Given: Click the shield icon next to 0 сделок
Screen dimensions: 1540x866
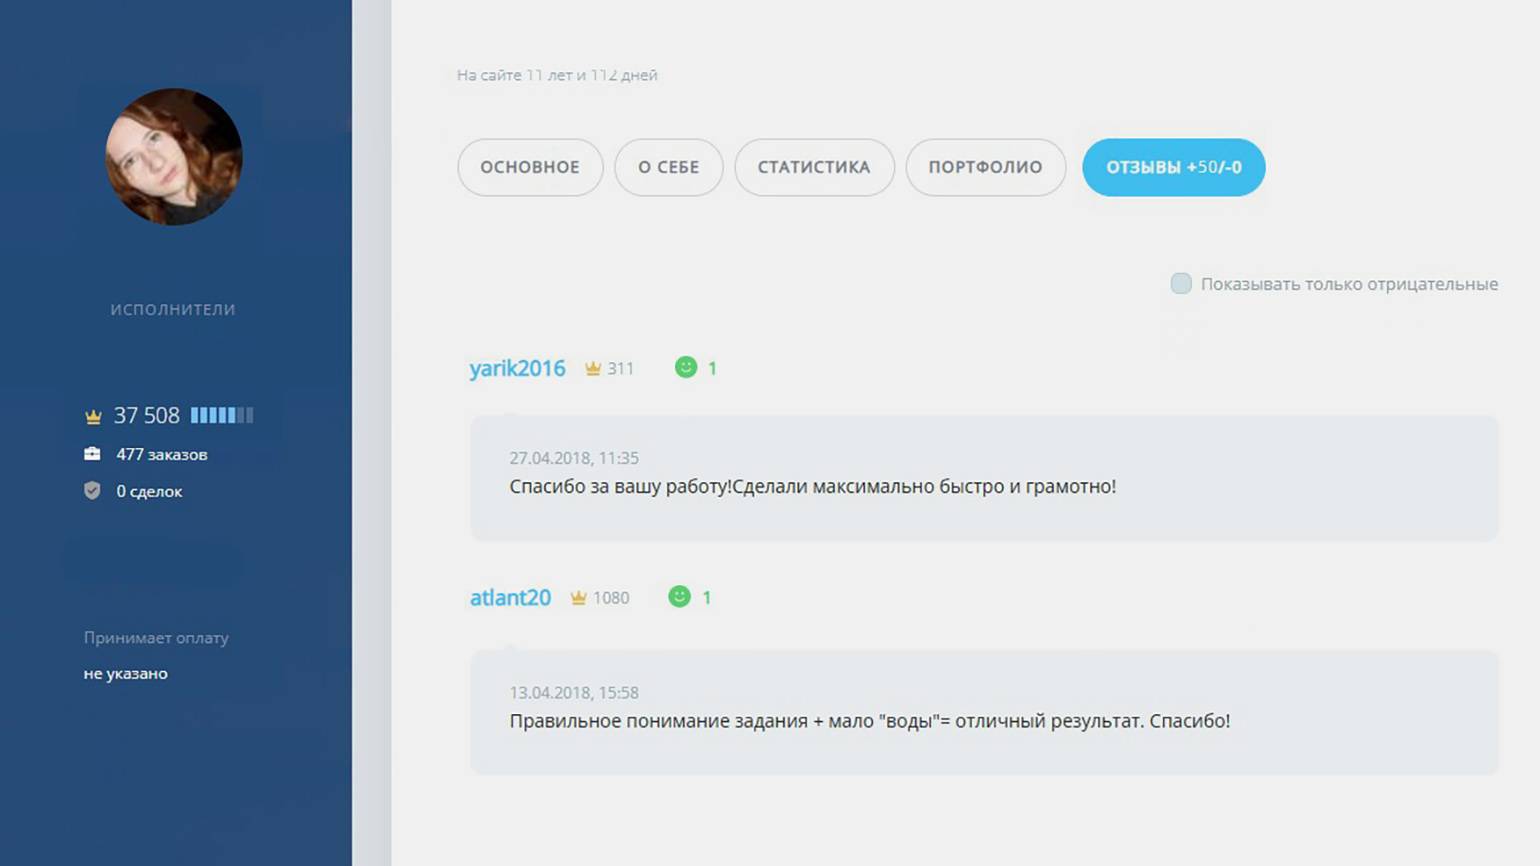Looking at the screenshot, I should (x=92, y=491).
